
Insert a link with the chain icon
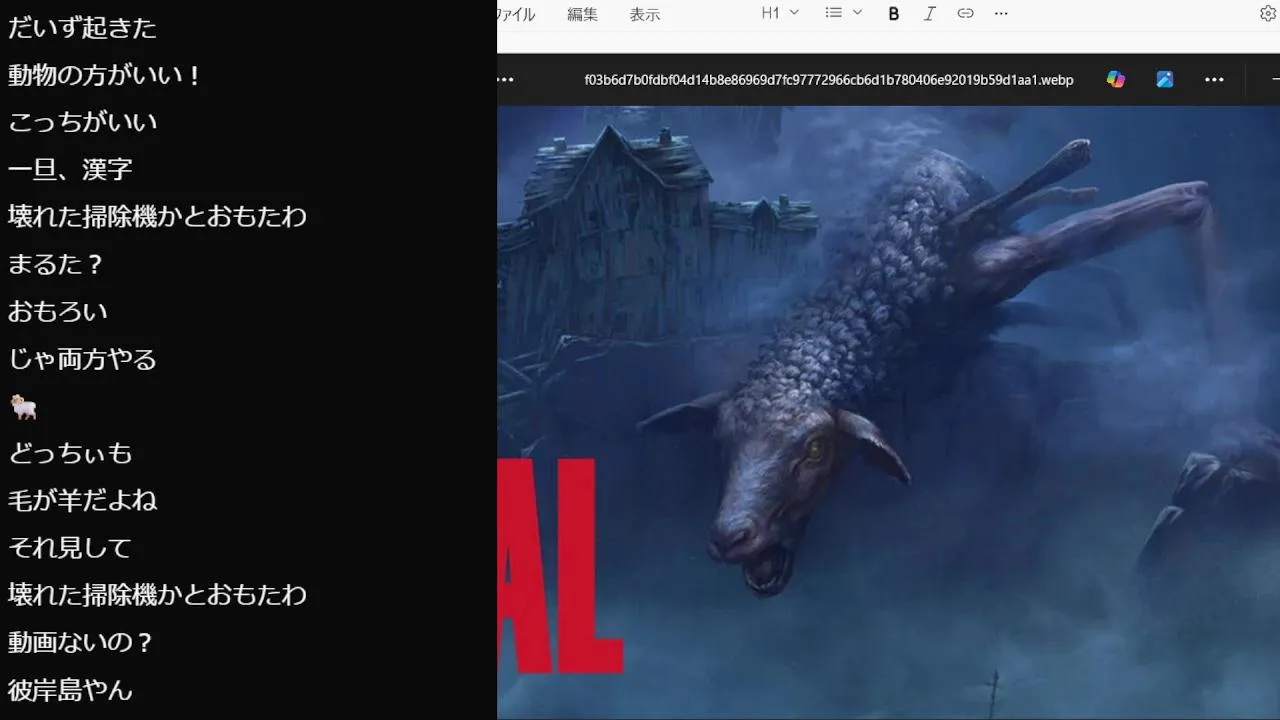pyautogui.click(x=965, y=13)
